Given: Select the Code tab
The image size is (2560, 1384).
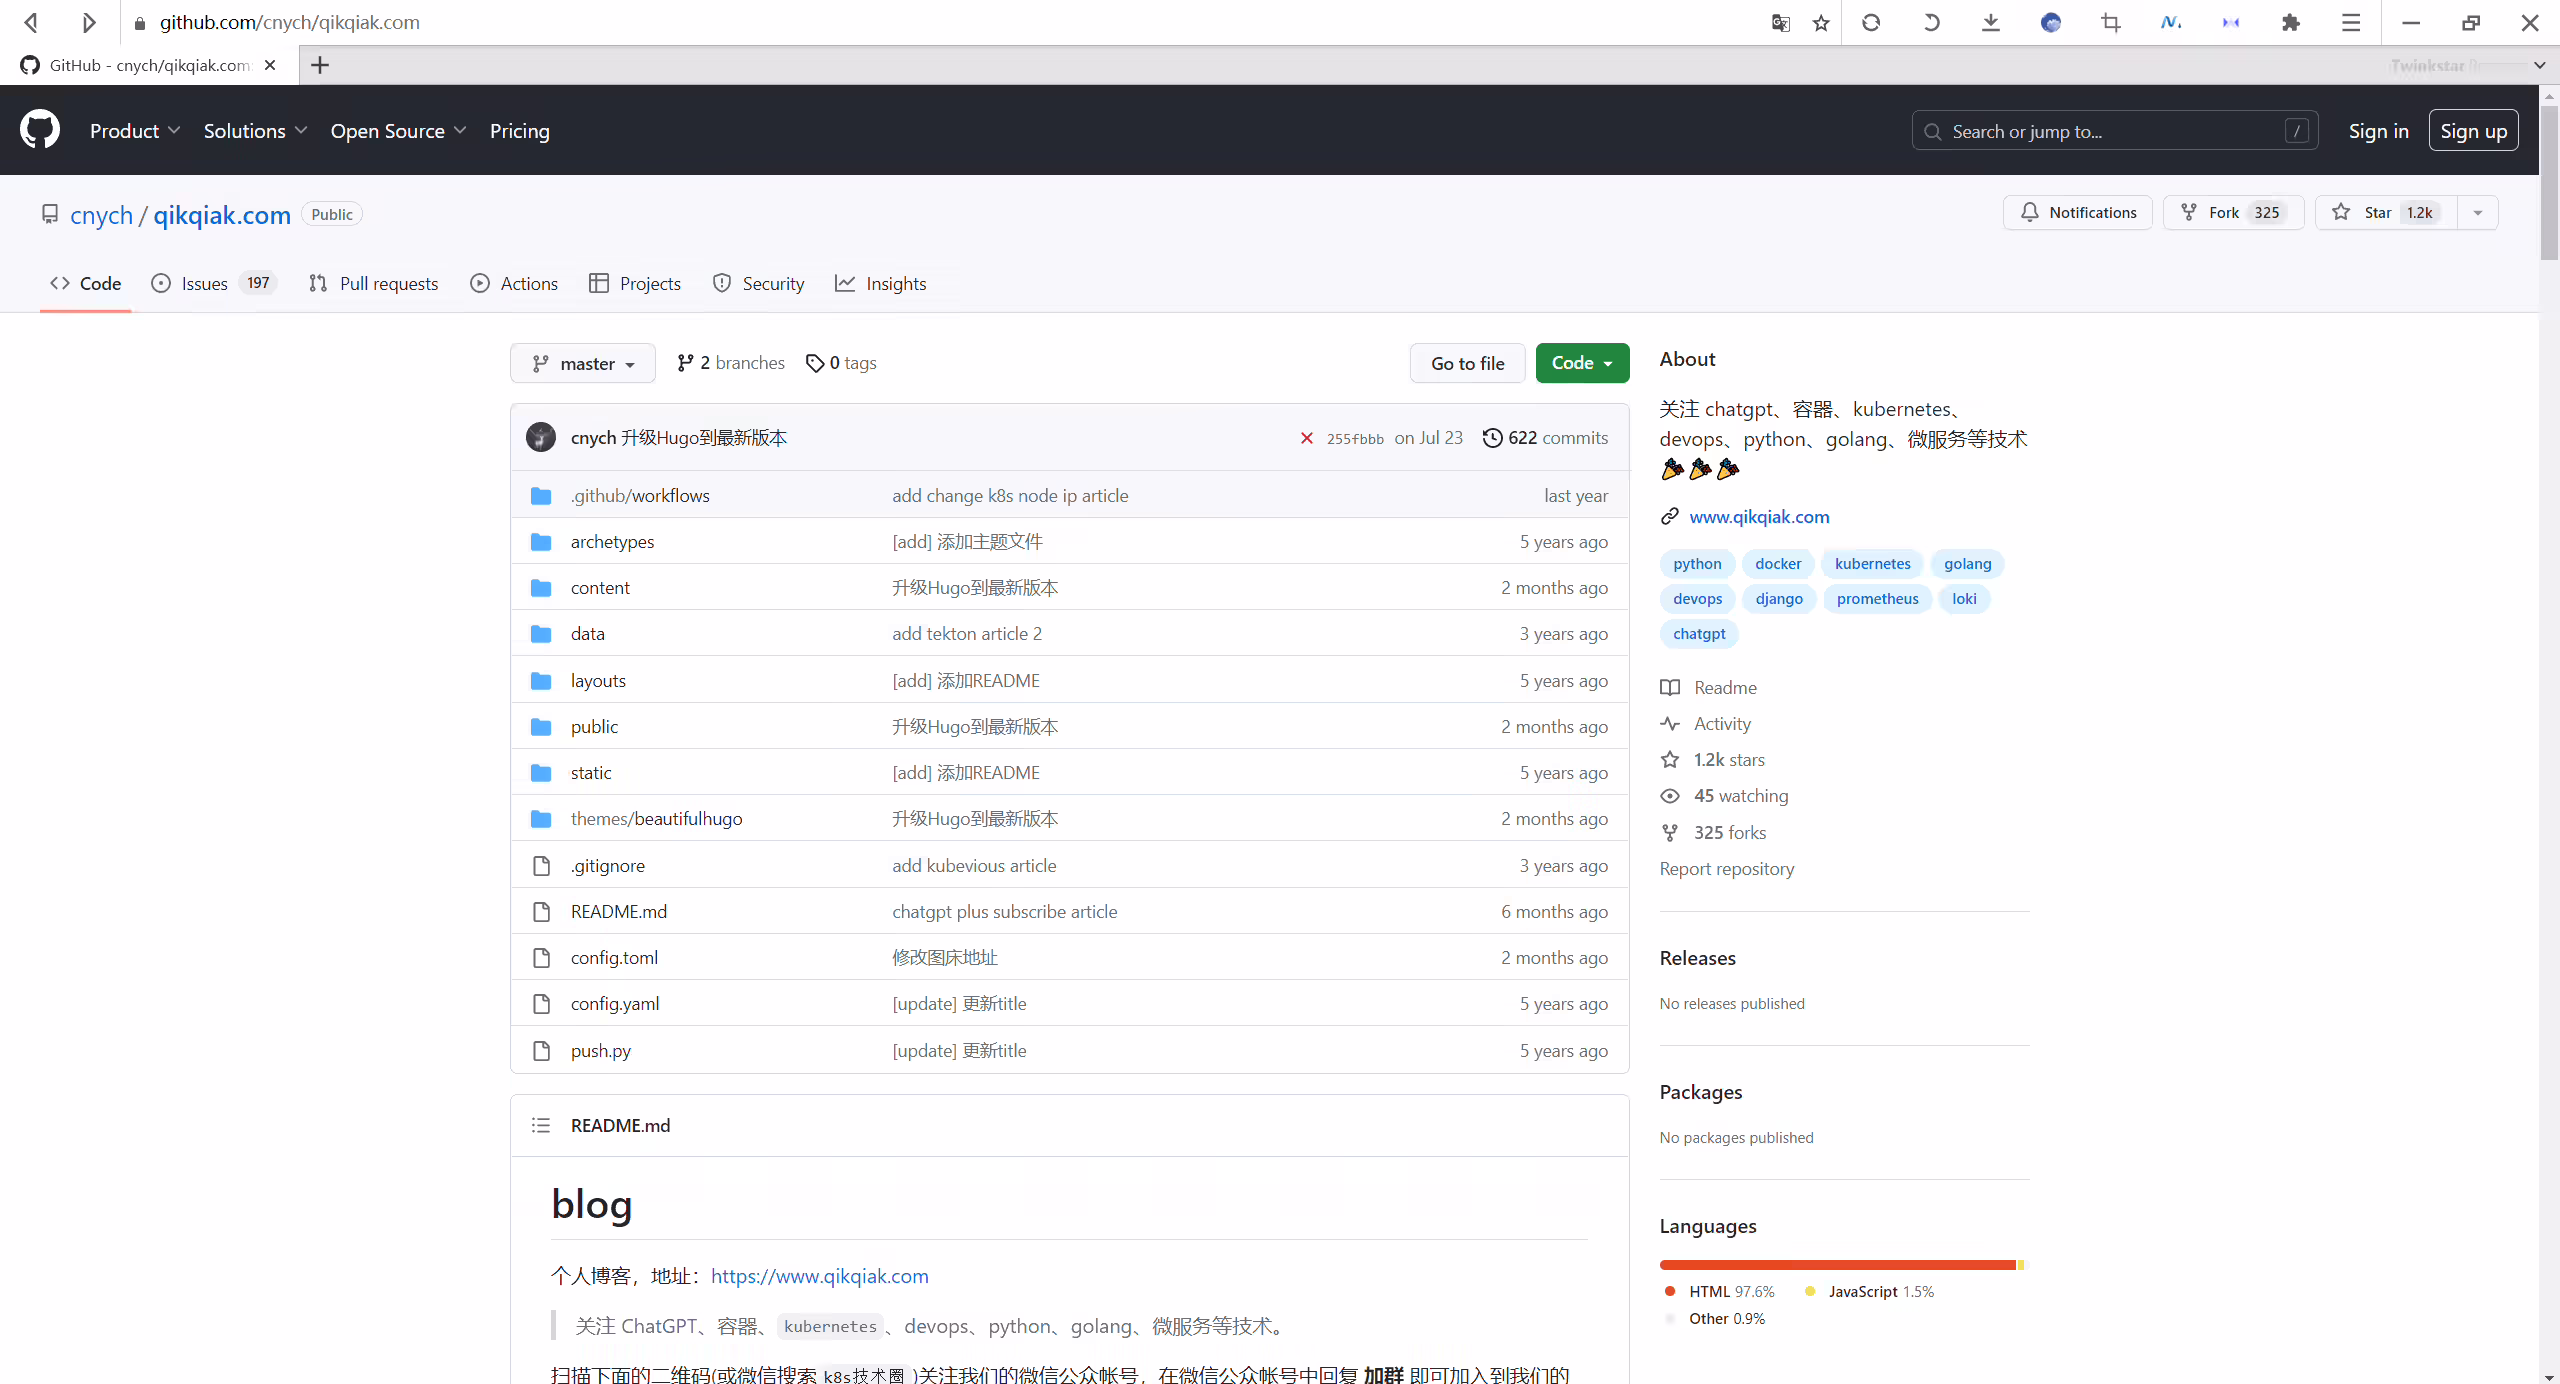Looking at the screenshot, I should click(x=86, y=283).
